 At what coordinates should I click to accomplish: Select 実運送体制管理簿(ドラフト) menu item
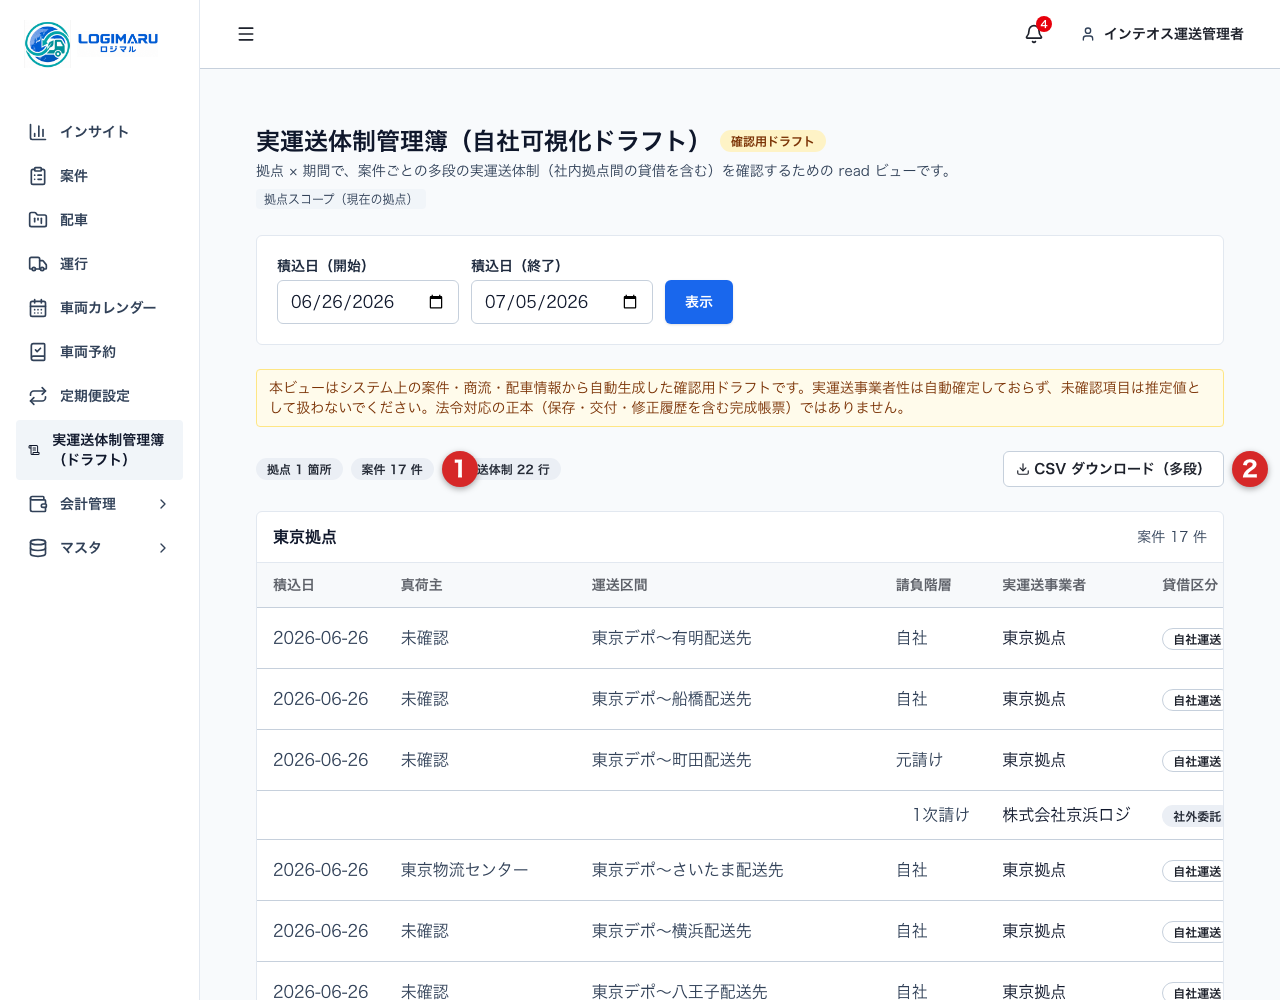click(x=99, y=450)
